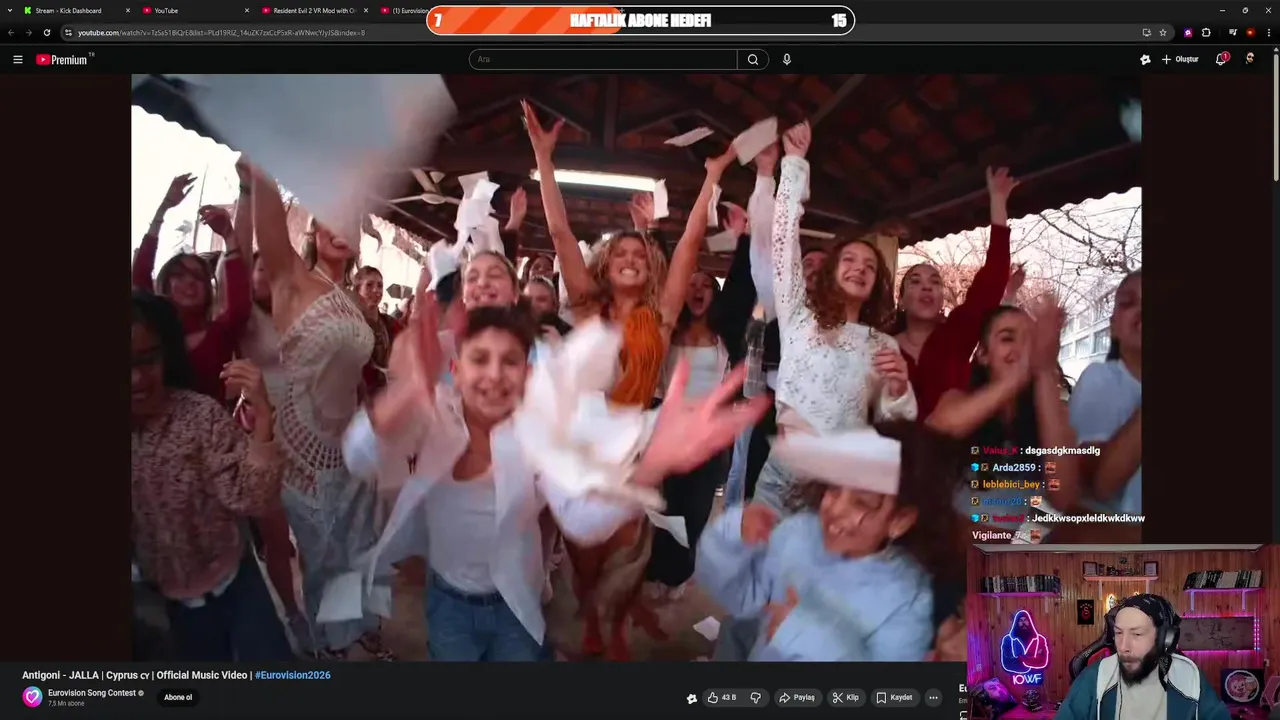Subscribe with the 'Abone ol' button

178,697
